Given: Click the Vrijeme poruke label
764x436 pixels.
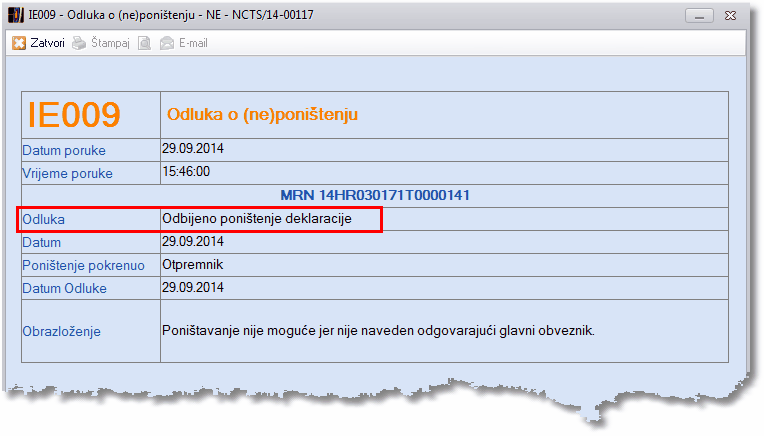Looking at the screenshot, I should point(67,173).
